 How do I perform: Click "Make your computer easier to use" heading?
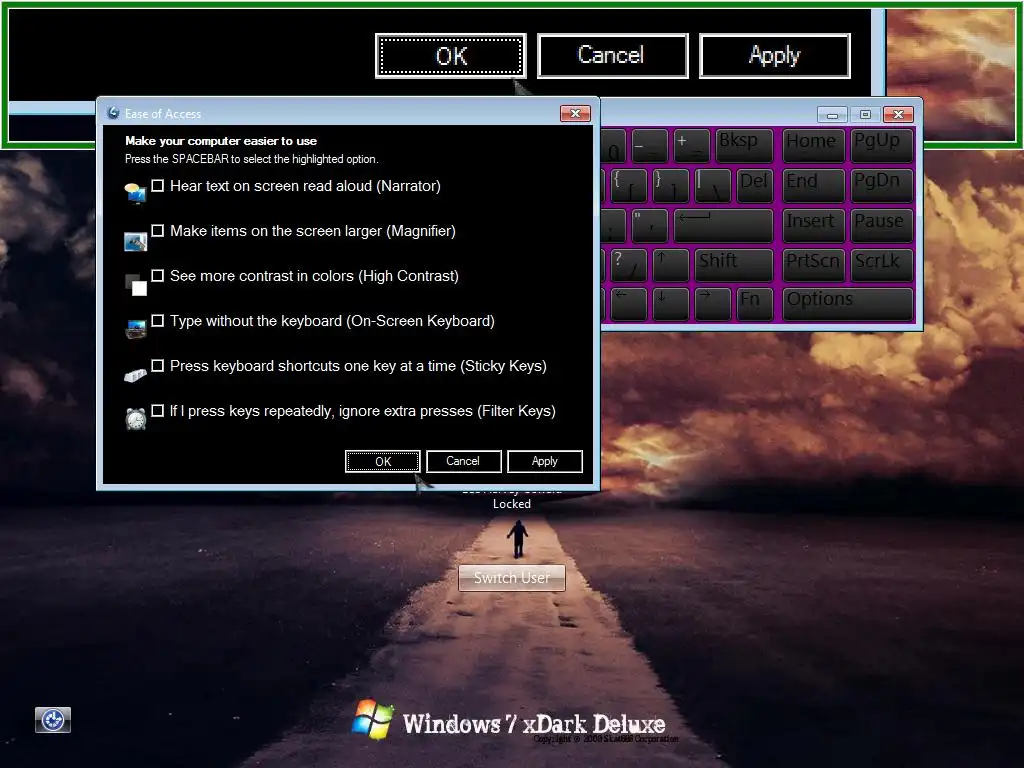[x=221, y=141]
